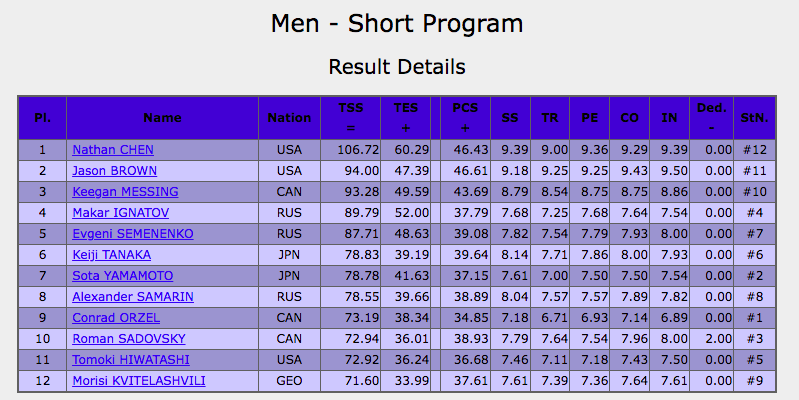Click the TSS column header

pyautogui.click(x=350, y=117)
